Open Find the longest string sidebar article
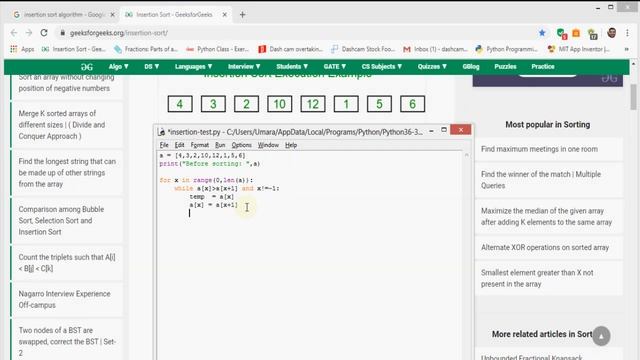Viewport: 640px width, 360px height. 67,173
